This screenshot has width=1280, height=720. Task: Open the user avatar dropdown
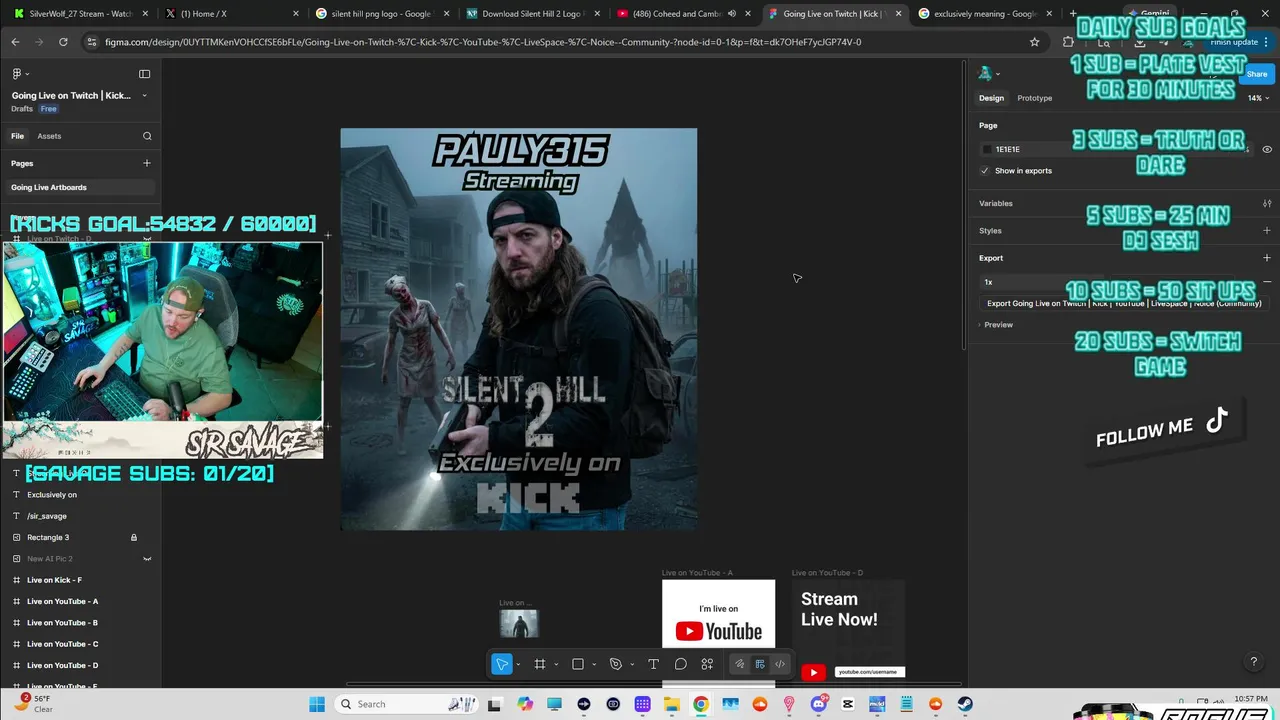990,74
